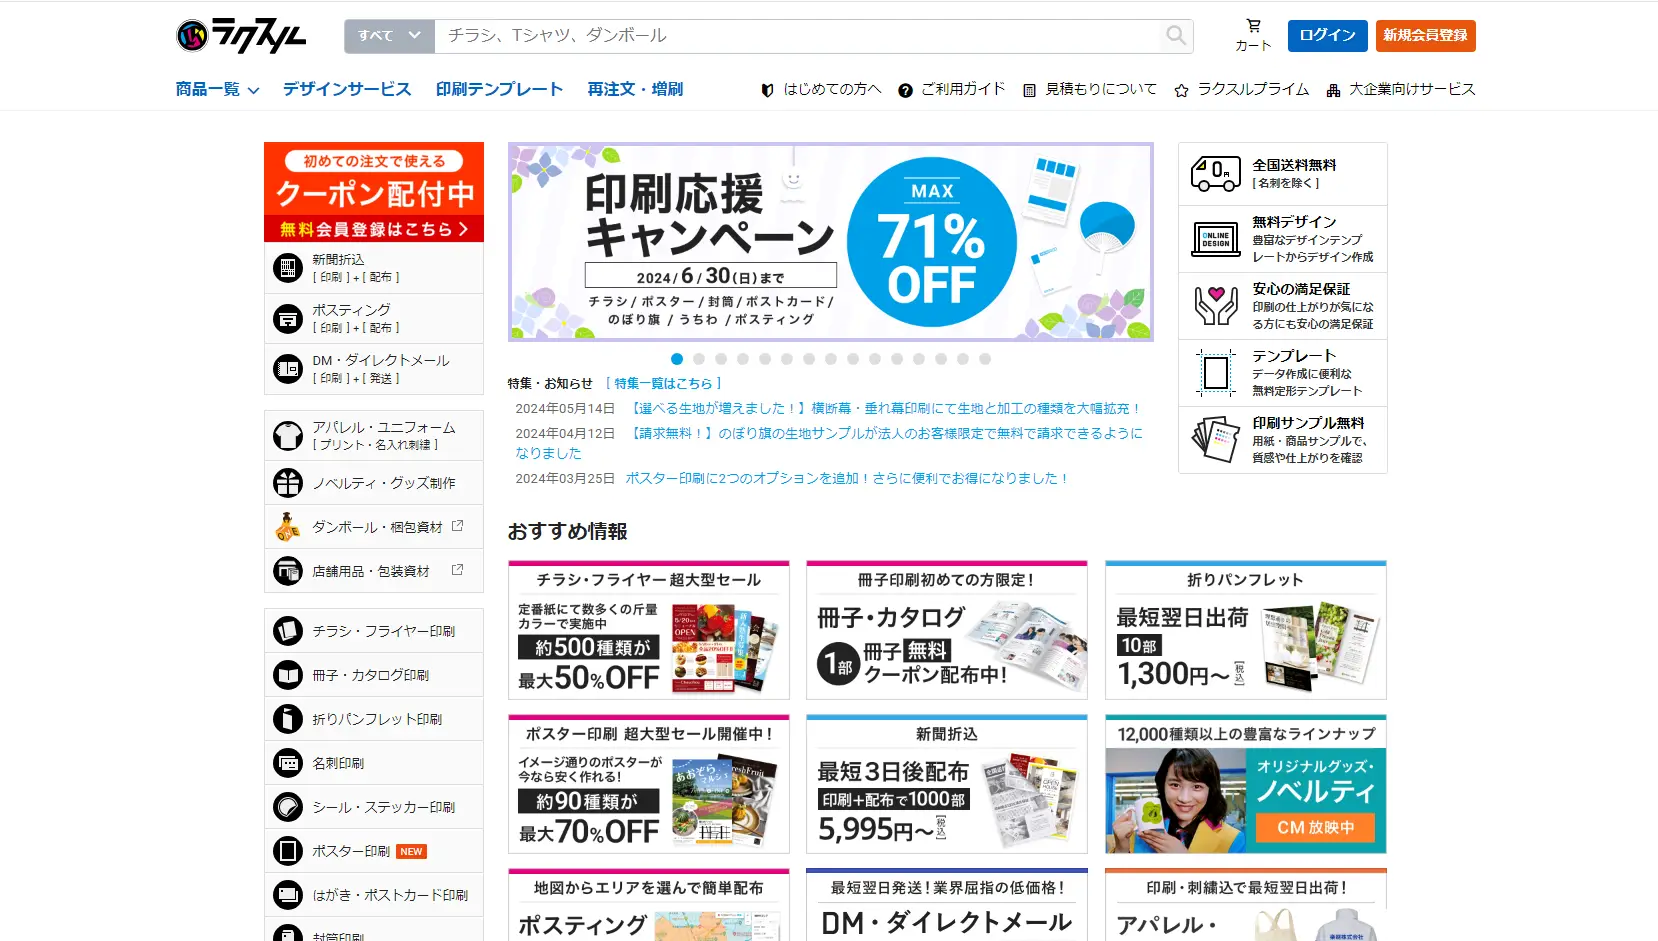Open the ポスター印刷 超大型セール card
The height and width of the screenshot is (941, 1658).
click(x=649, y=784)
